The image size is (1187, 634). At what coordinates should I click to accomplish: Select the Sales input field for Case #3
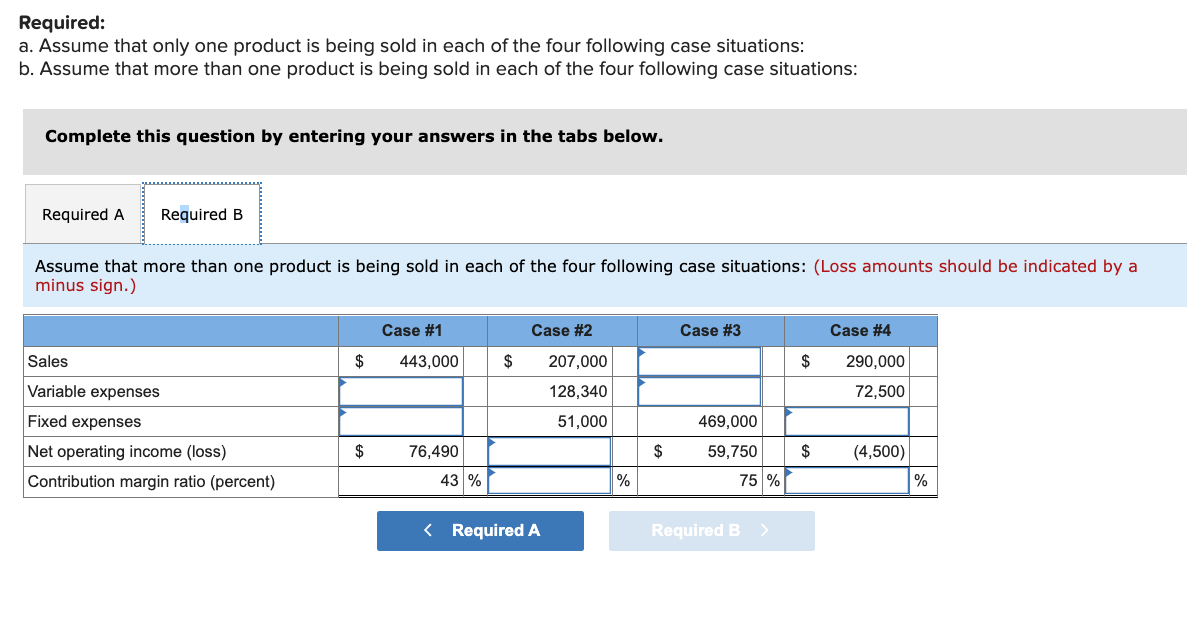pos(698,361)
